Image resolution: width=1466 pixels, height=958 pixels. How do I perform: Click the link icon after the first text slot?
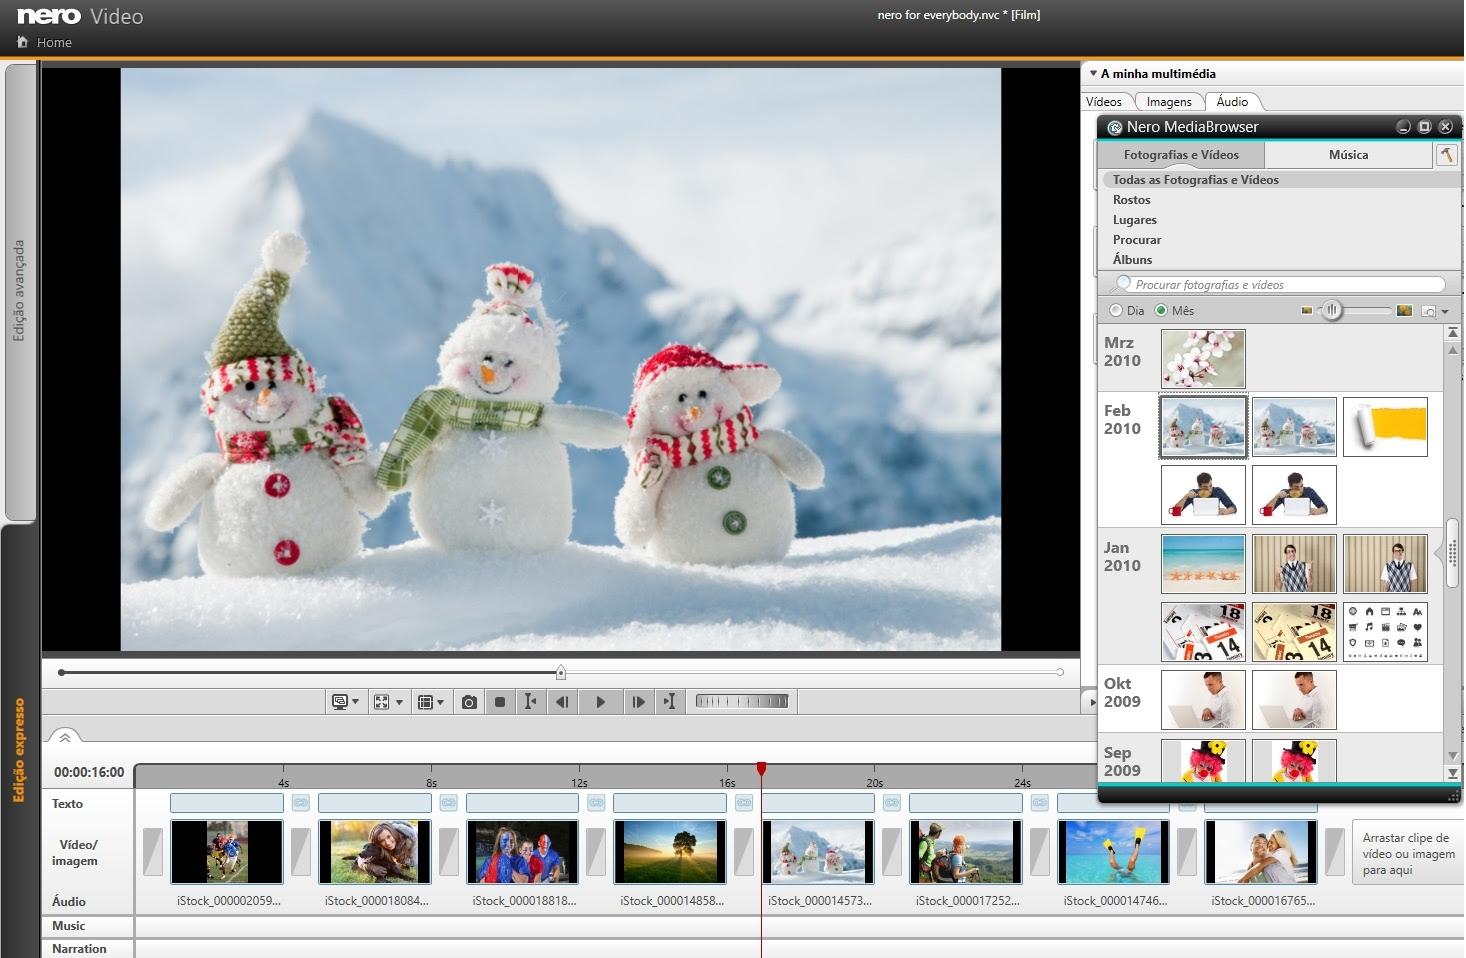pos(301,803)
